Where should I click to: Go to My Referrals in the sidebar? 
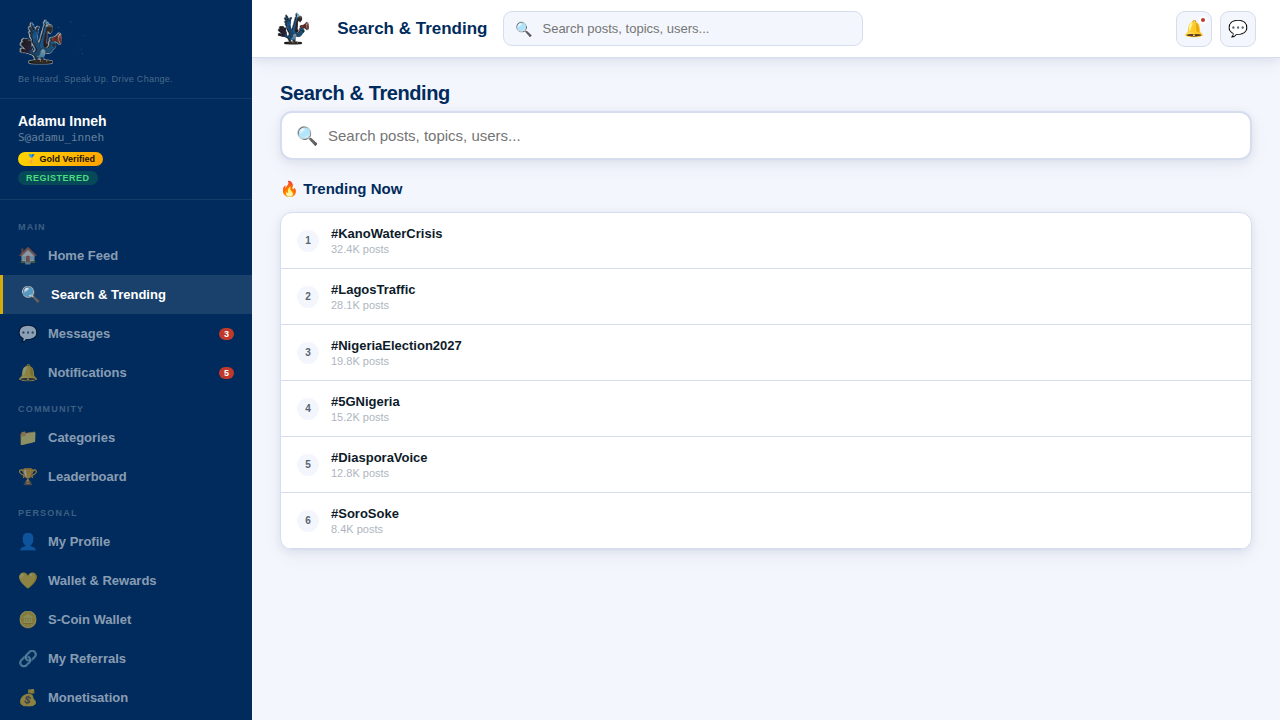point(126,659)
